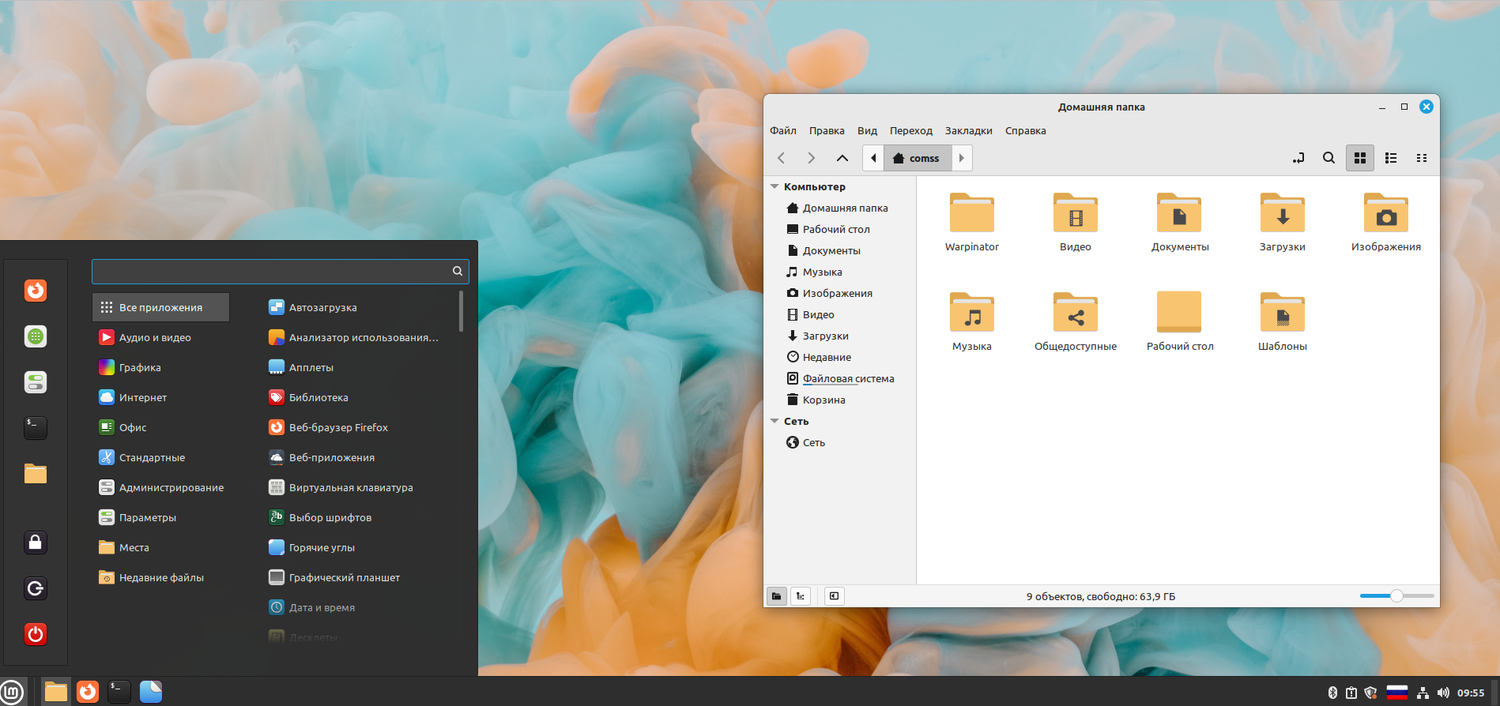Collapse the Сеть section
Image resolution: width=1500 pixels, height=706 pixels.
click(x=774, y=421)
